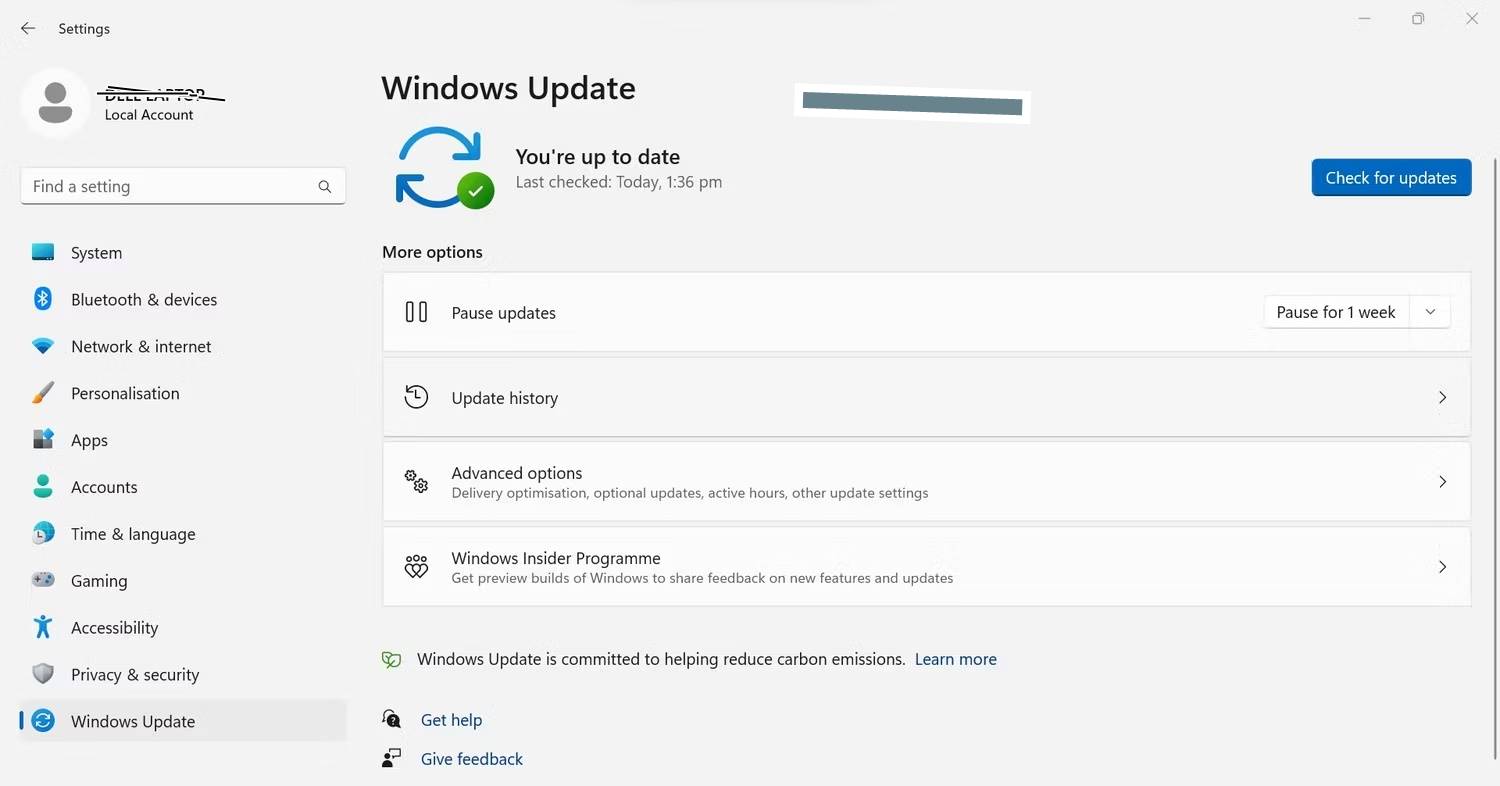Open Windows Insider Programme chevron
This screenshot has height=786, width=1500.
coord(1442,567)
